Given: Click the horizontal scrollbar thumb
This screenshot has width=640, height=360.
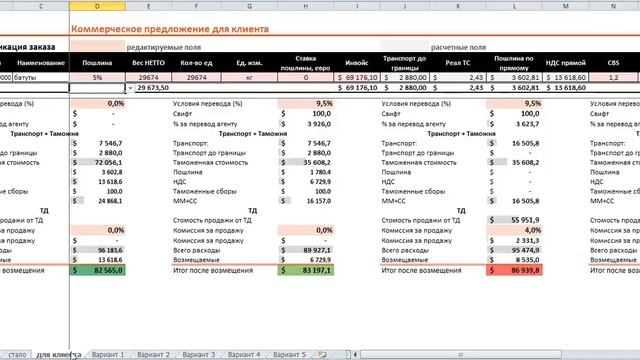Looking at the screenshot, I should 460,354.
